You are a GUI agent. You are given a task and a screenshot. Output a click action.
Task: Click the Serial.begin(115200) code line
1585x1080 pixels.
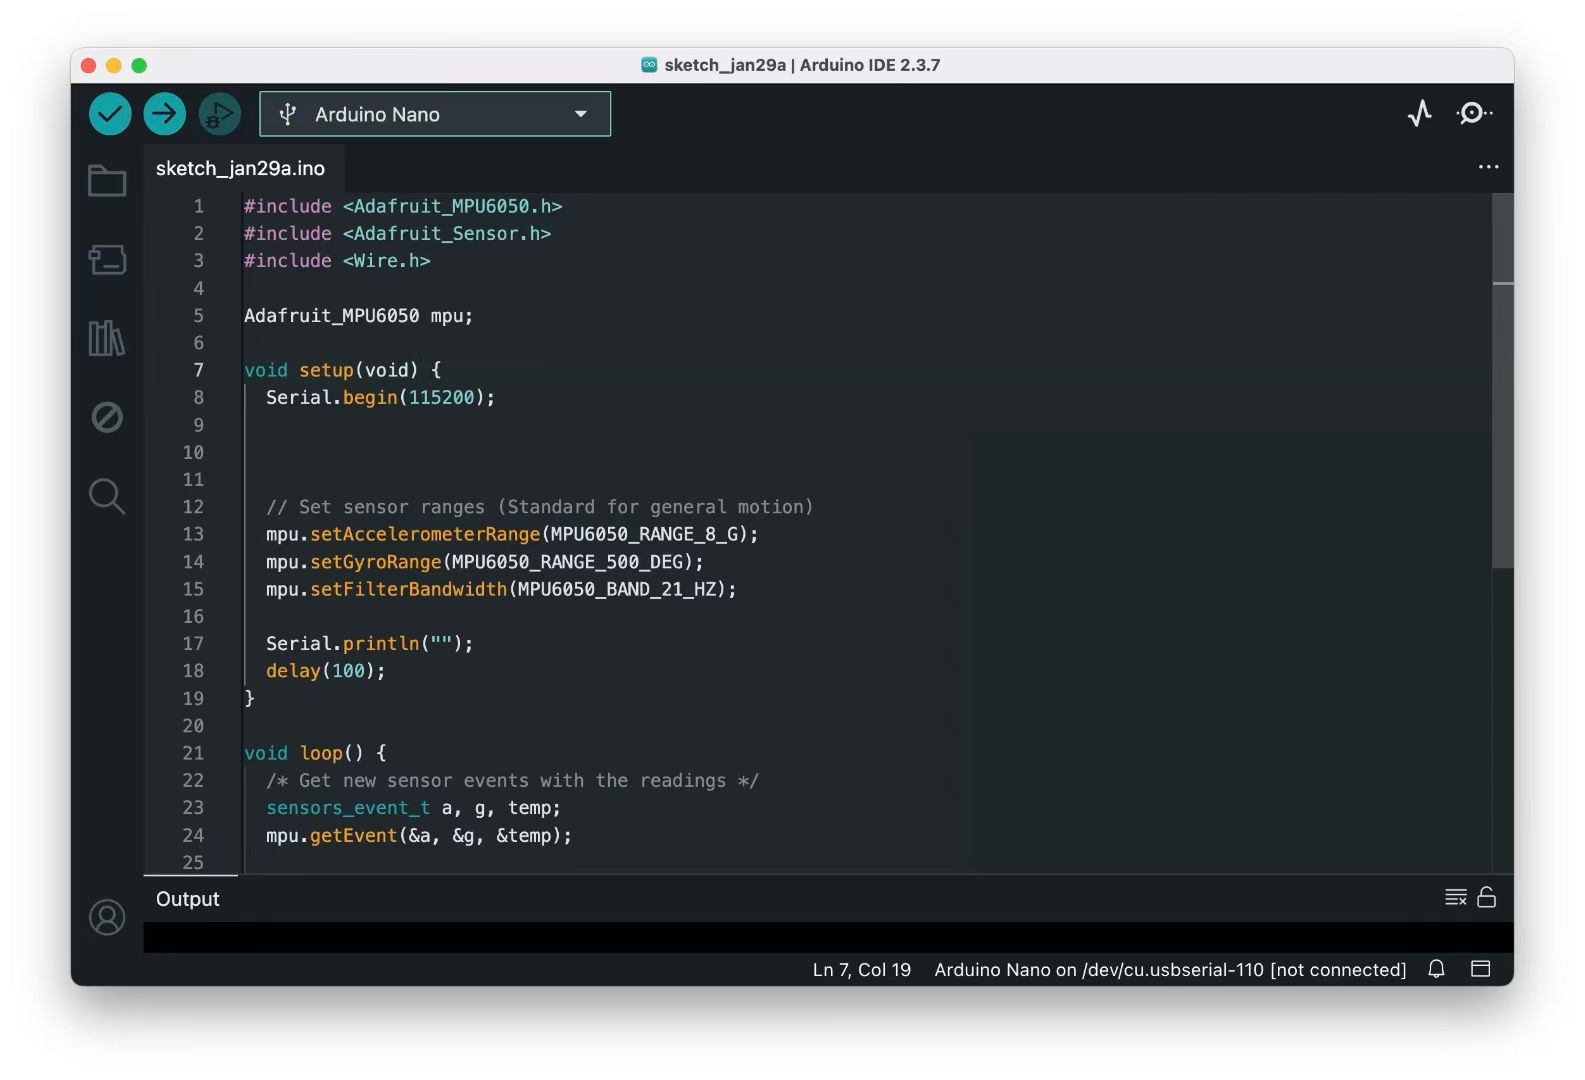click(x=380, y=397)
